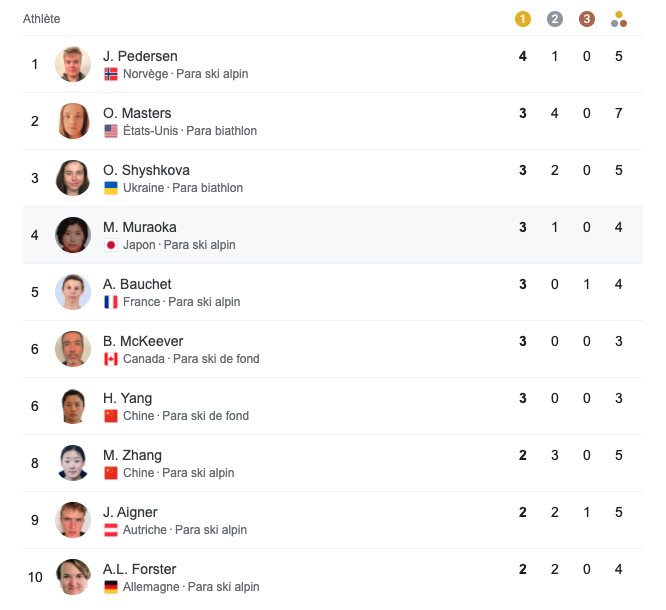666x610 pixels.
Task: Click the M. Zhang name link
Action: point(132,455)
